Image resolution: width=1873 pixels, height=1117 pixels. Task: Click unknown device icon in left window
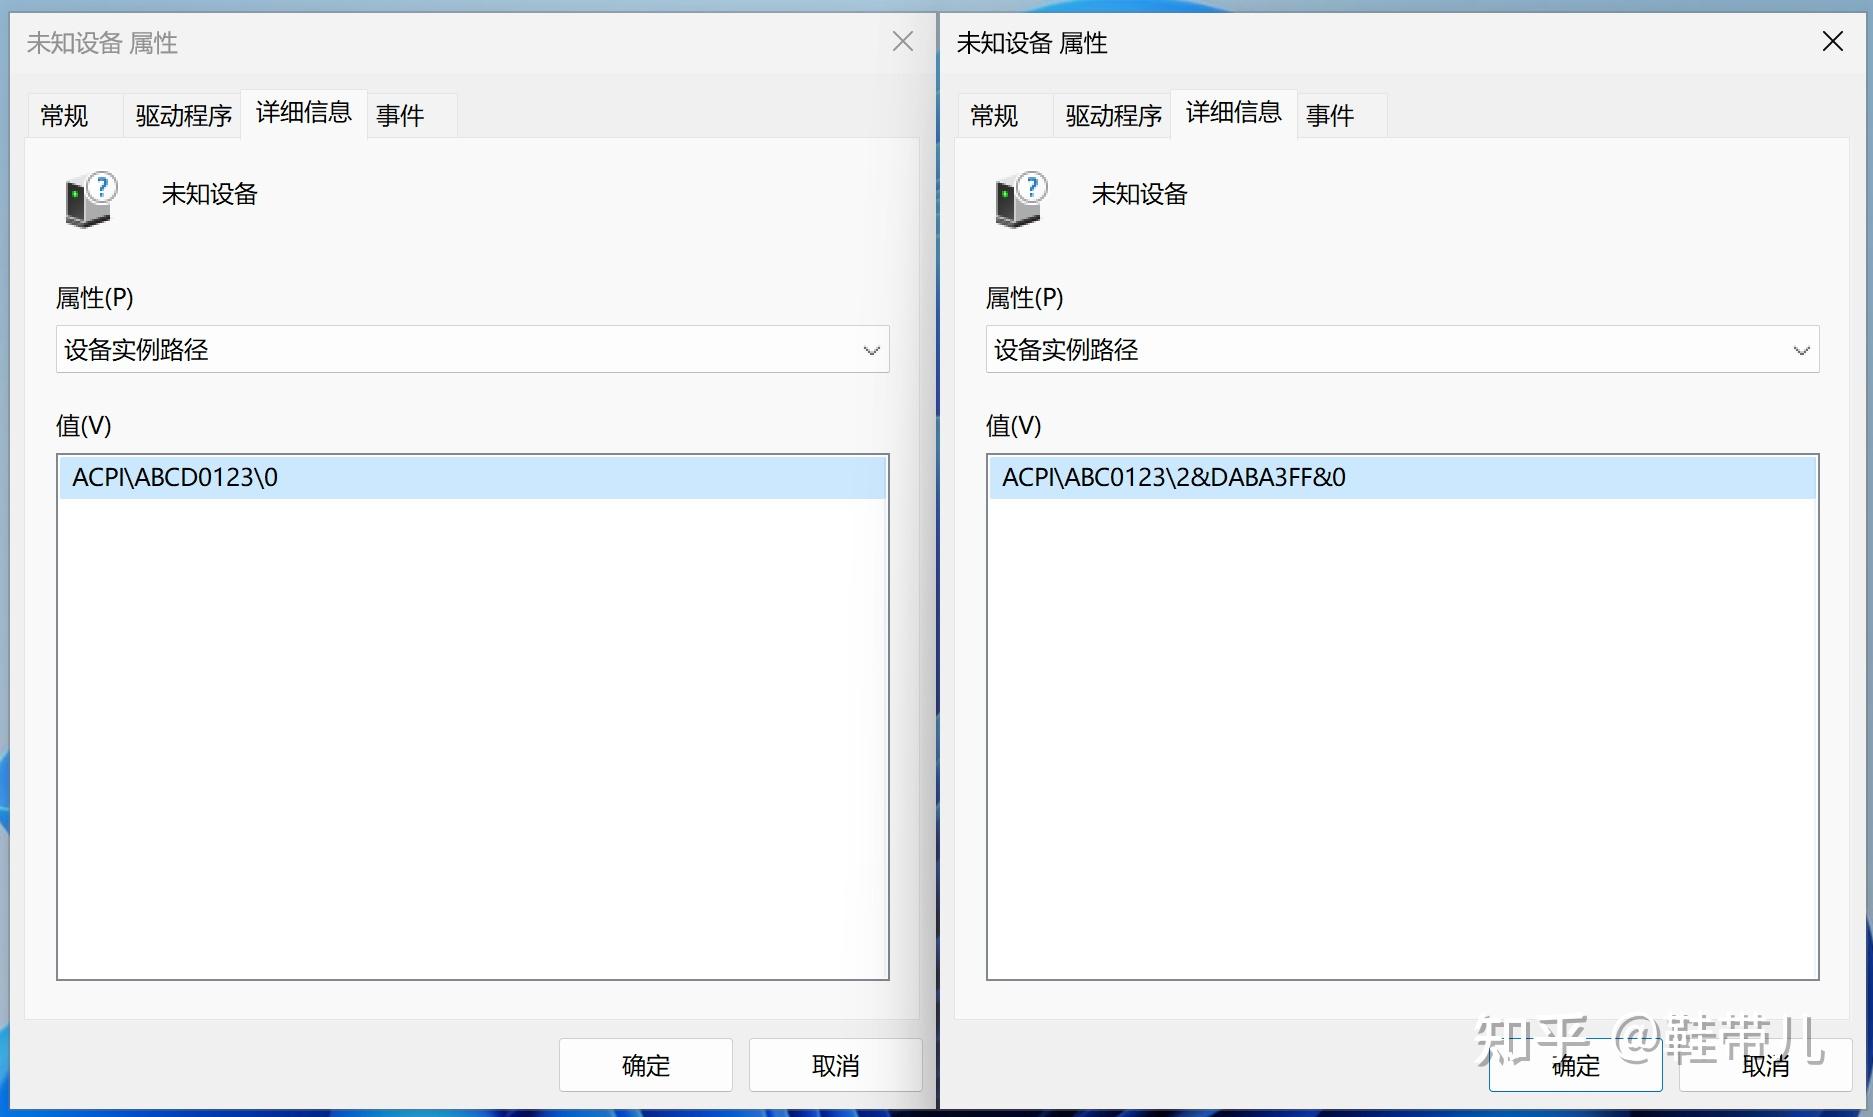pyautogui.click(x=91, y=198)
